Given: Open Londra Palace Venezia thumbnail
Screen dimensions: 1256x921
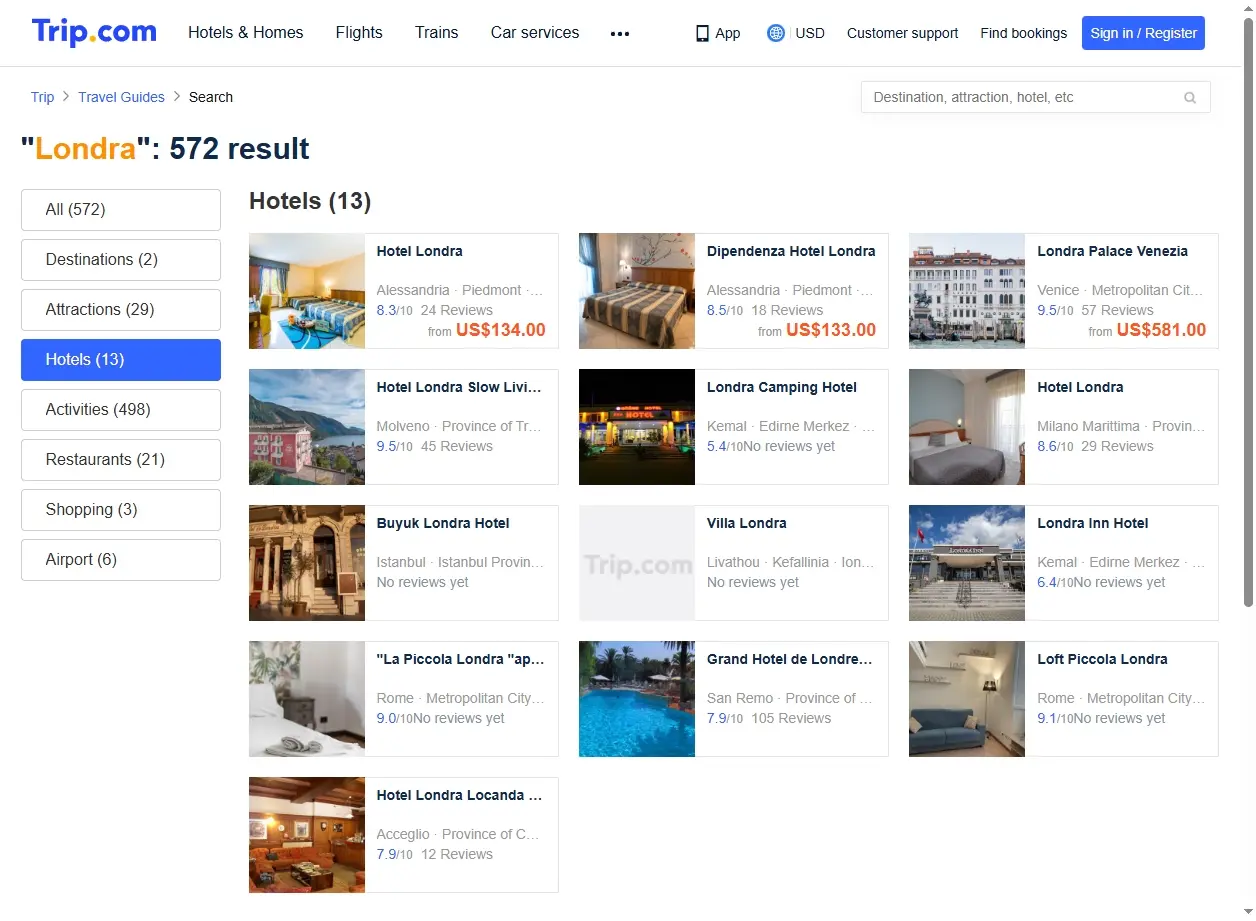Looking at the screenshot, I should (x=967, y=291).
